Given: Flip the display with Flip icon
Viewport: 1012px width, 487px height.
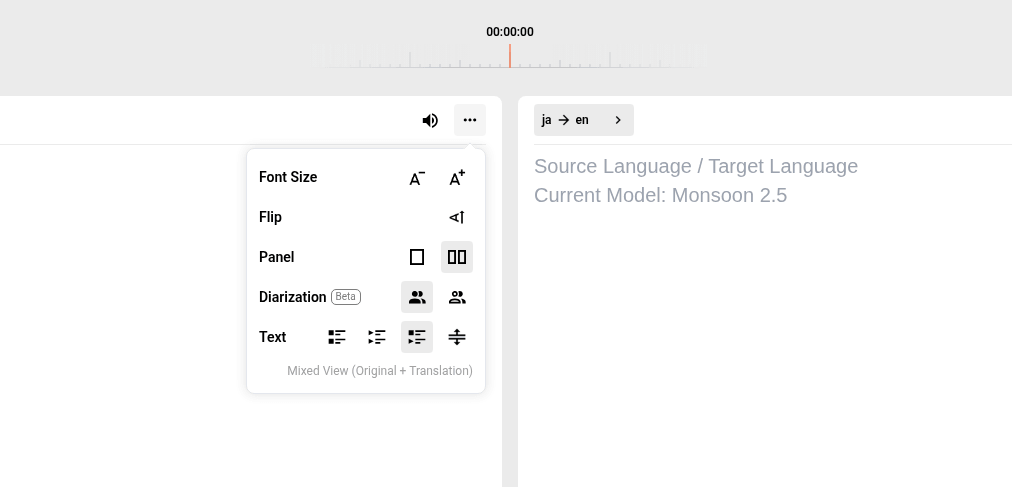Looking at the screenshot, I should click(457, 217).
